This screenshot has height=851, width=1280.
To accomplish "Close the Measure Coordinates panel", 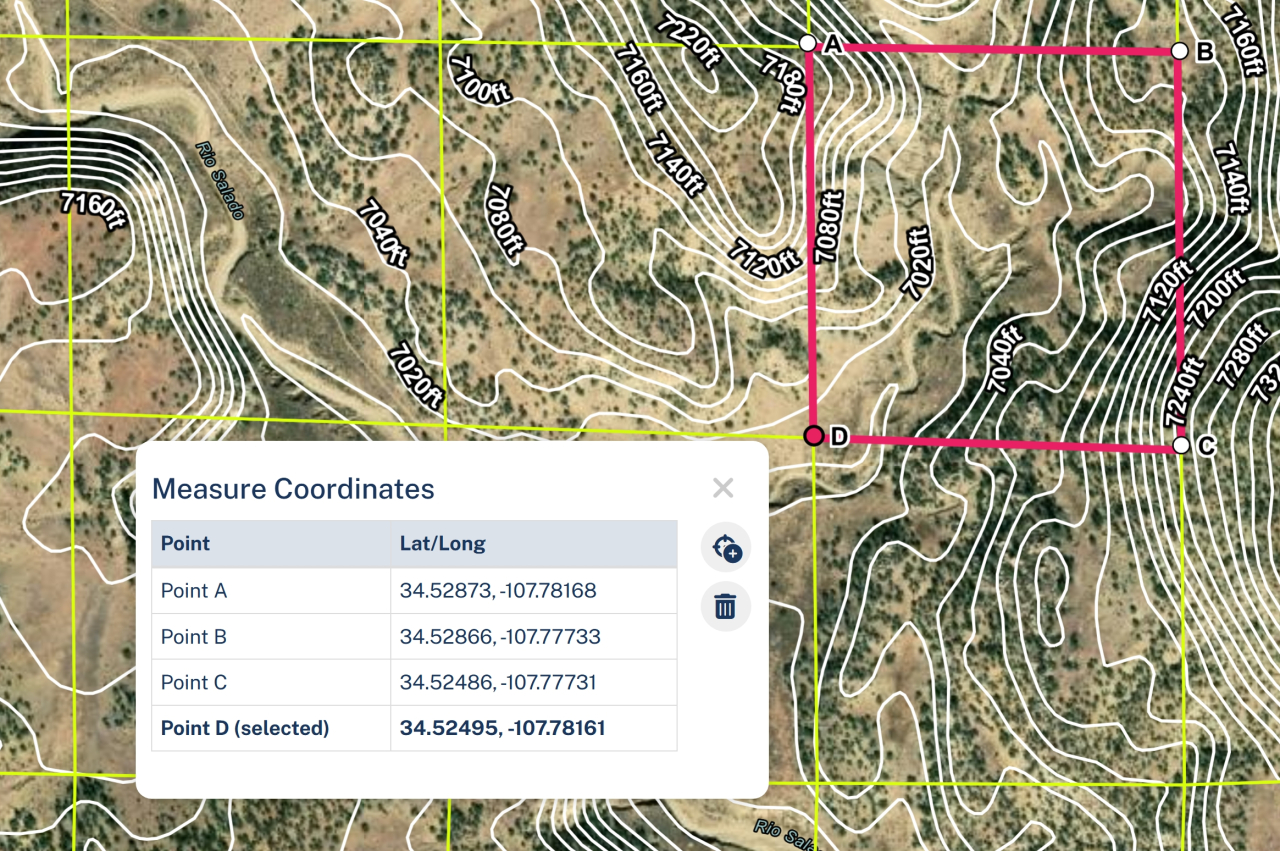I will click(723, 488).
